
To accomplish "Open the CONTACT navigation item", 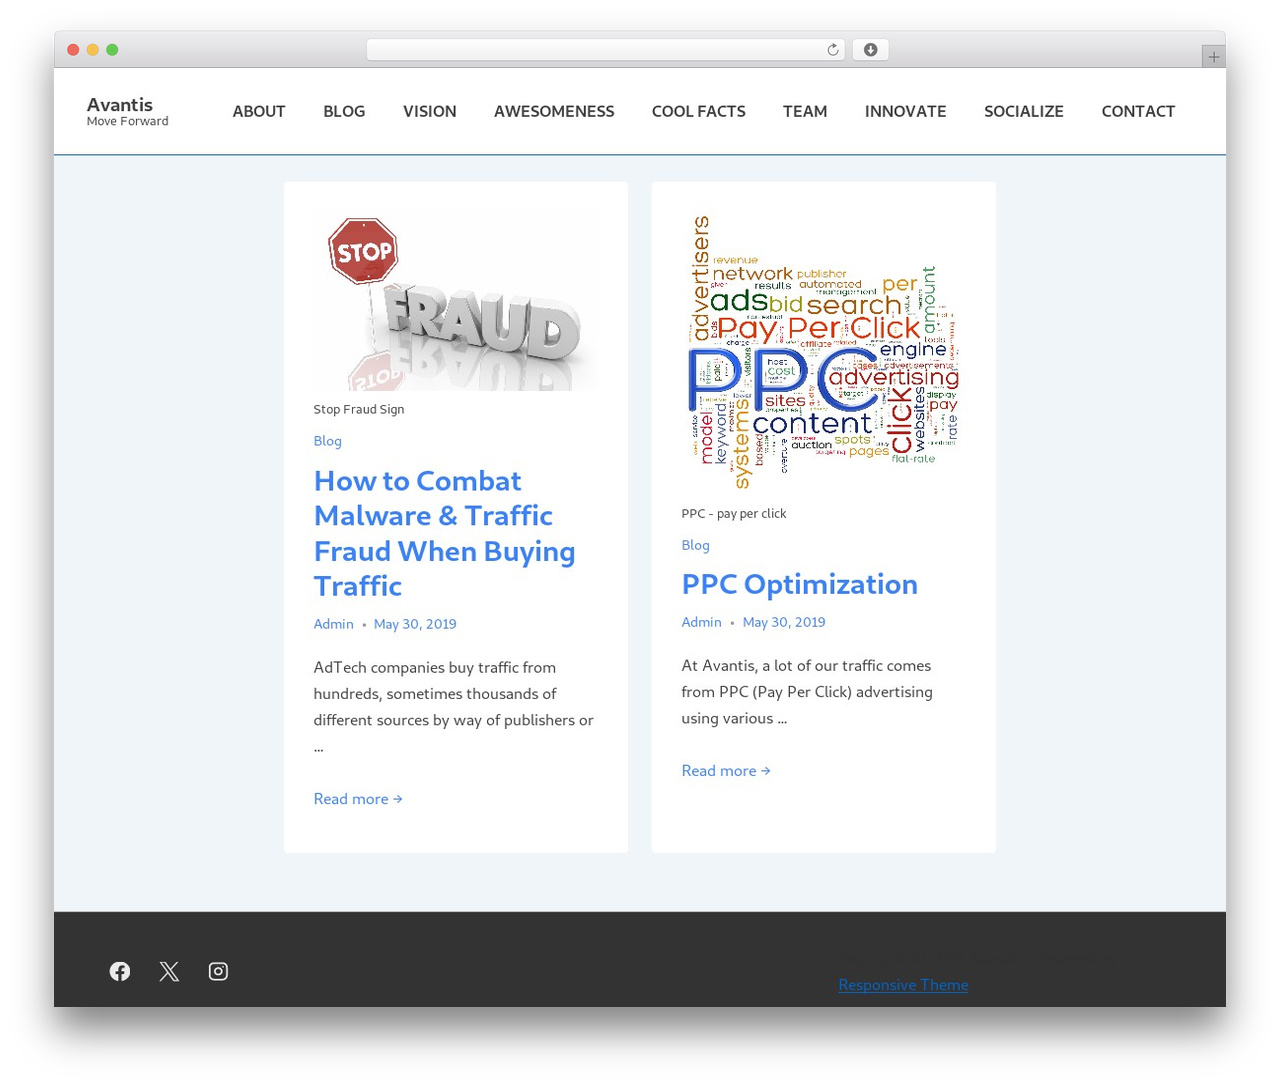I will 1138,111.
